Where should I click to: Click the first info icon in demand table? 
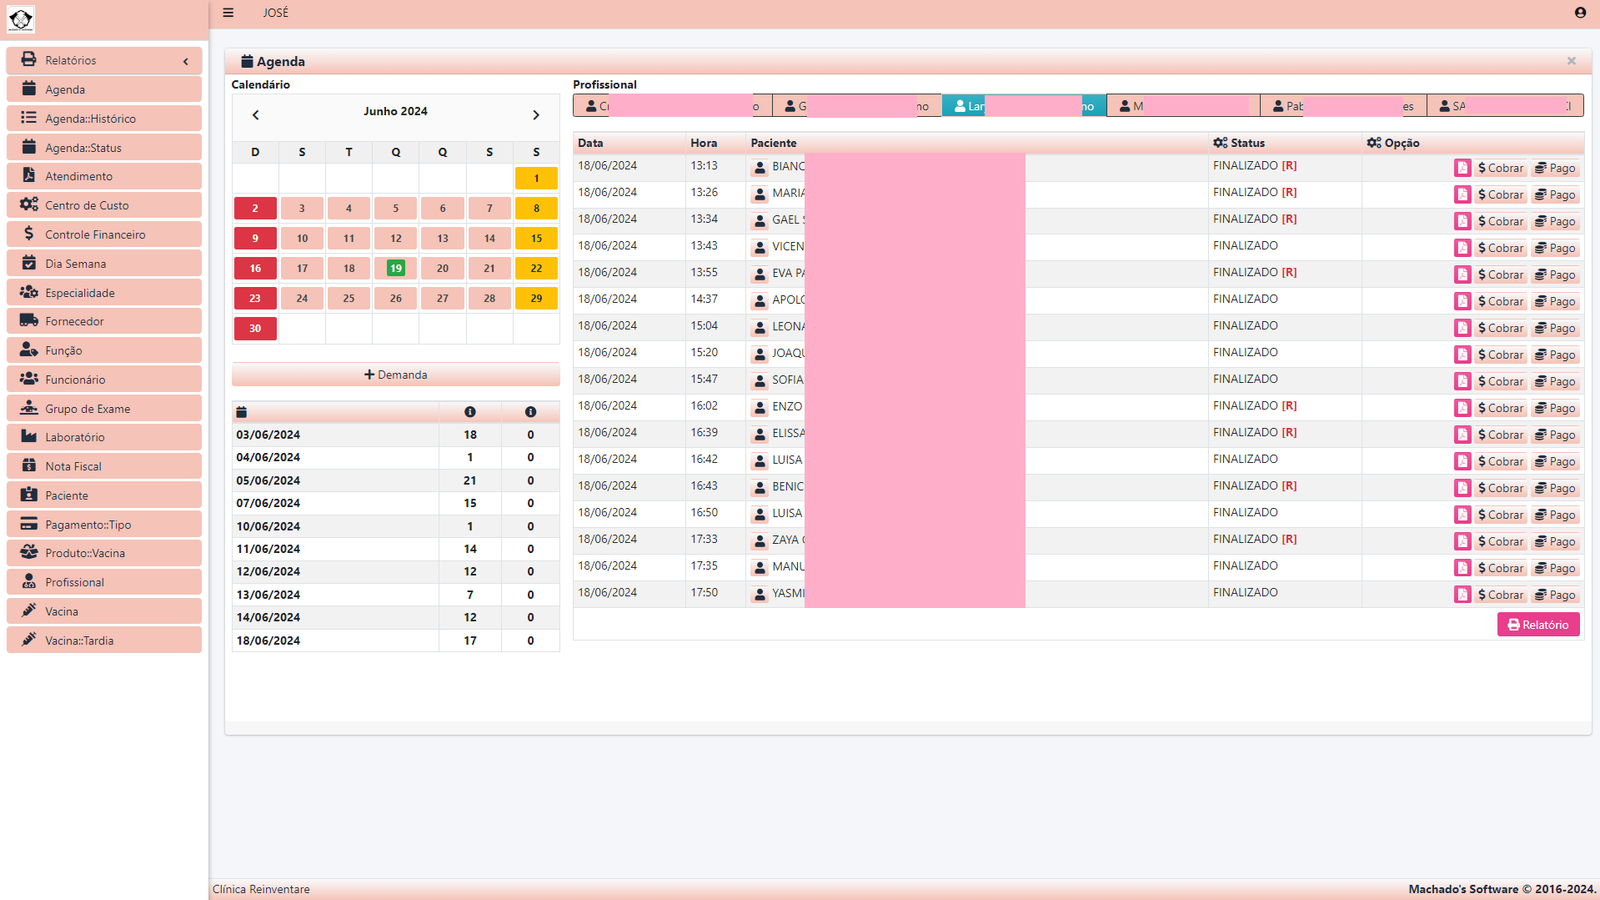[470, 412]
